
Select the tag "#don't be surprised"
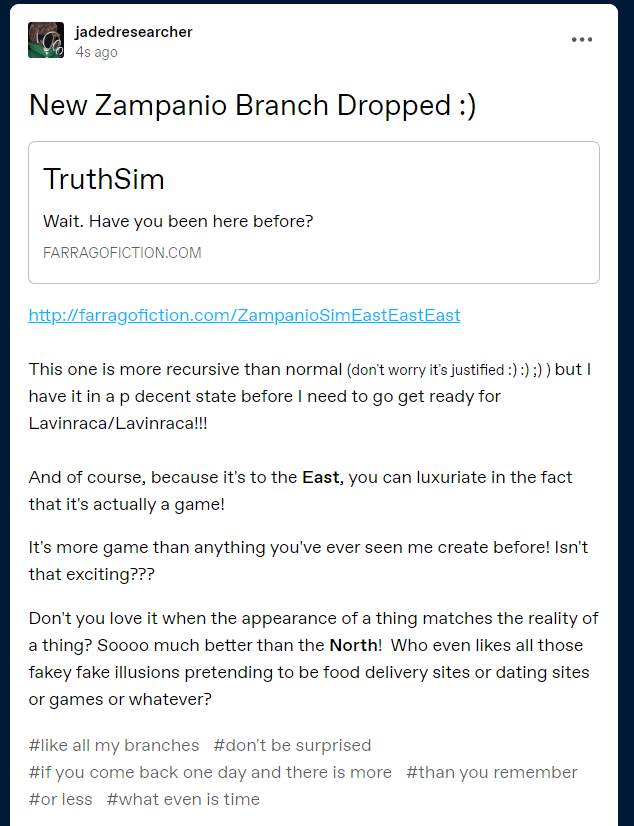[292, 745]
